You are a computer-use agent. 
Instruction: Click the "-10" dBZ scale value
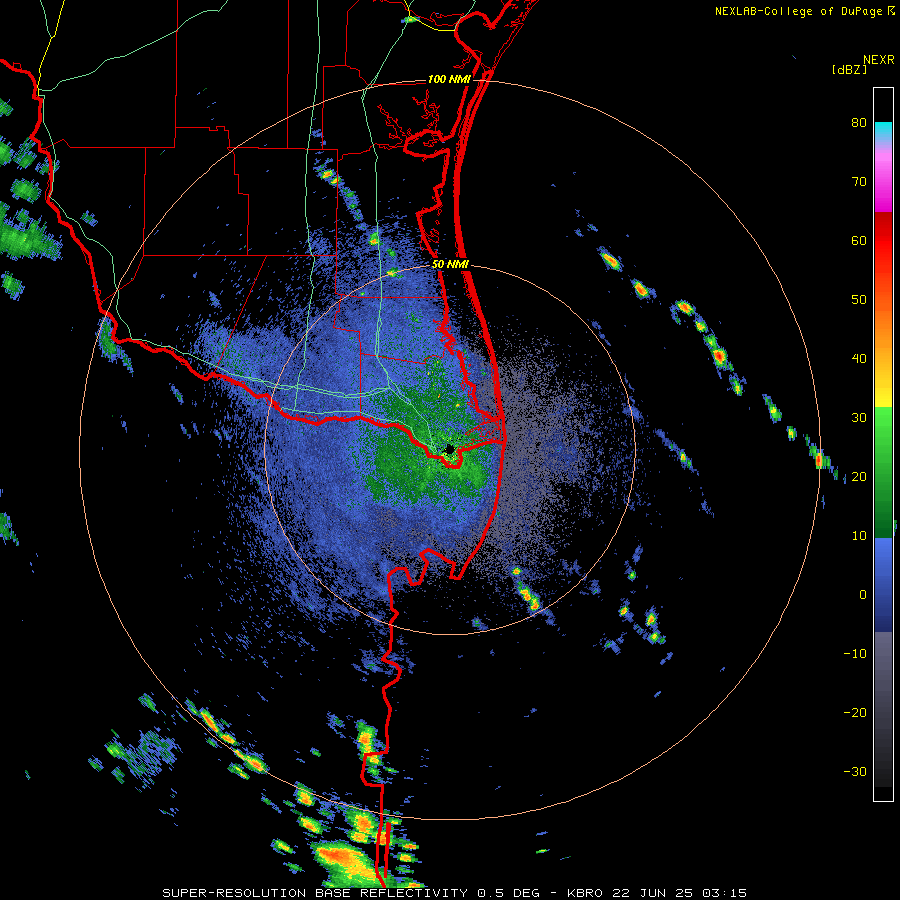pyautogui.click(x=855, y=653)
